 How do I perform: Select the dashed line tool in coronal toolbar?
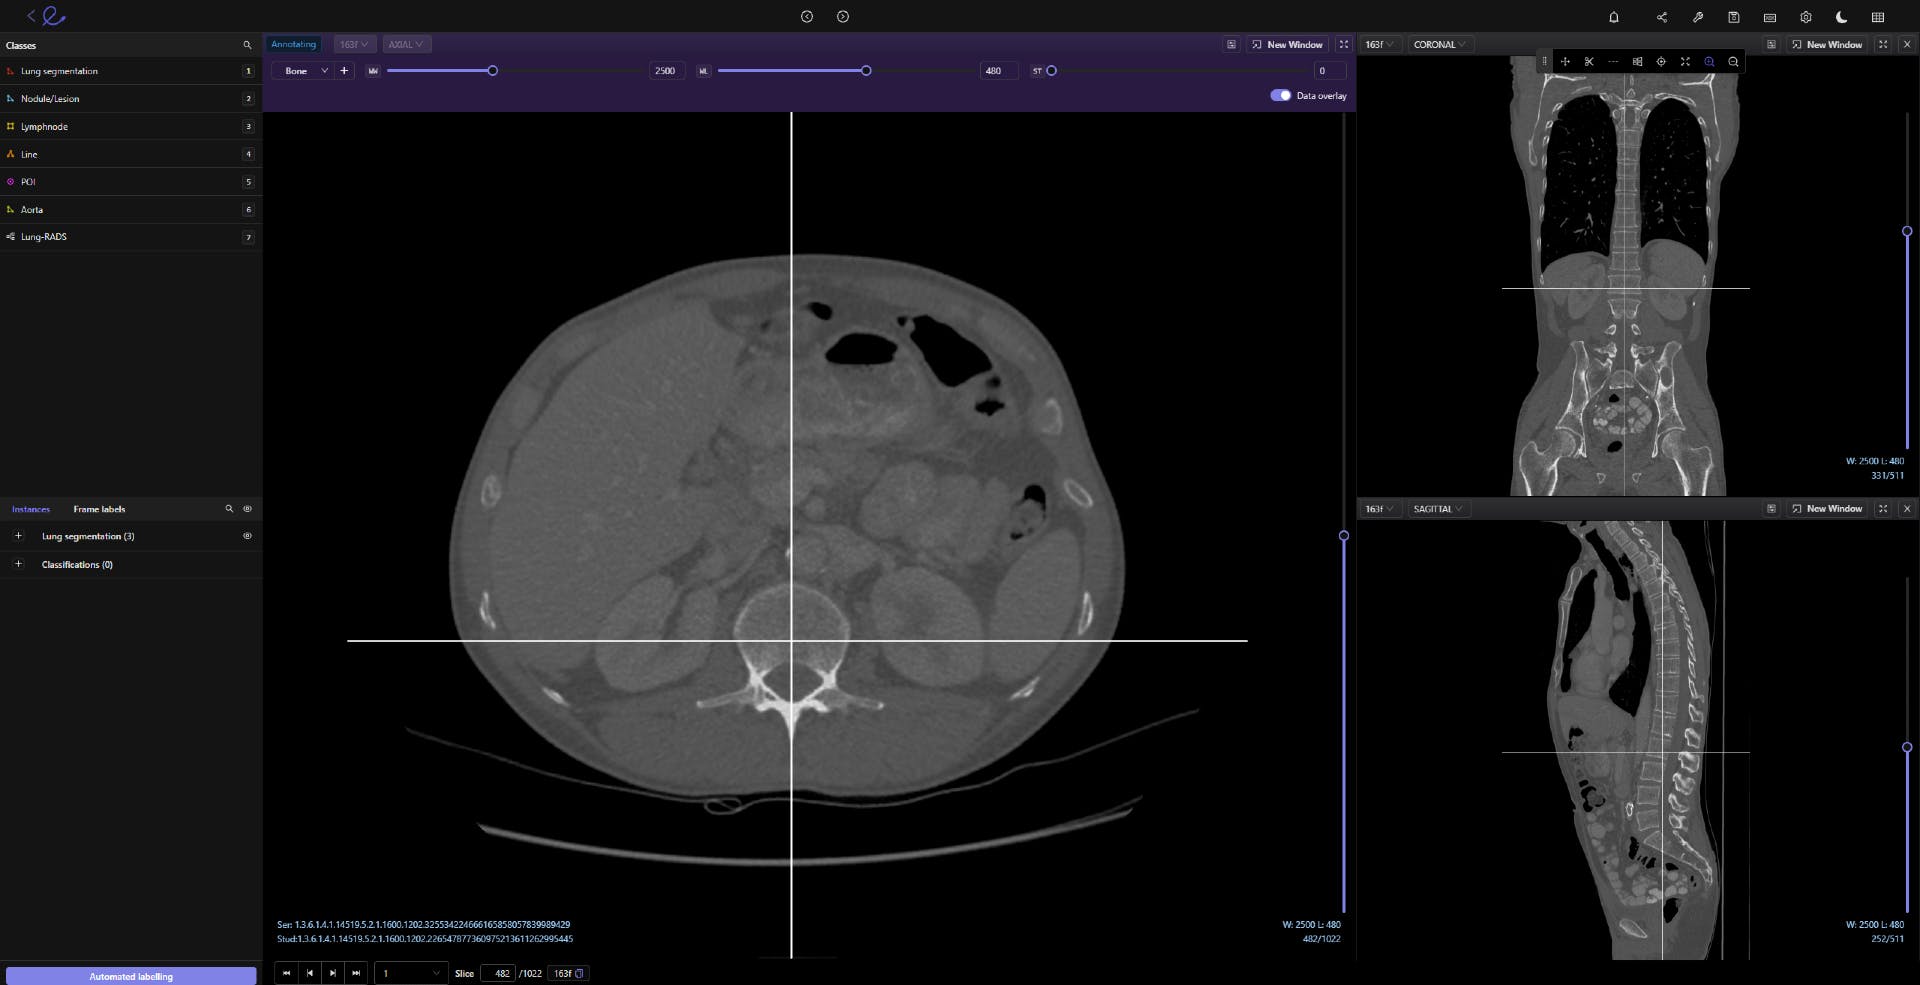[1613, 62]
